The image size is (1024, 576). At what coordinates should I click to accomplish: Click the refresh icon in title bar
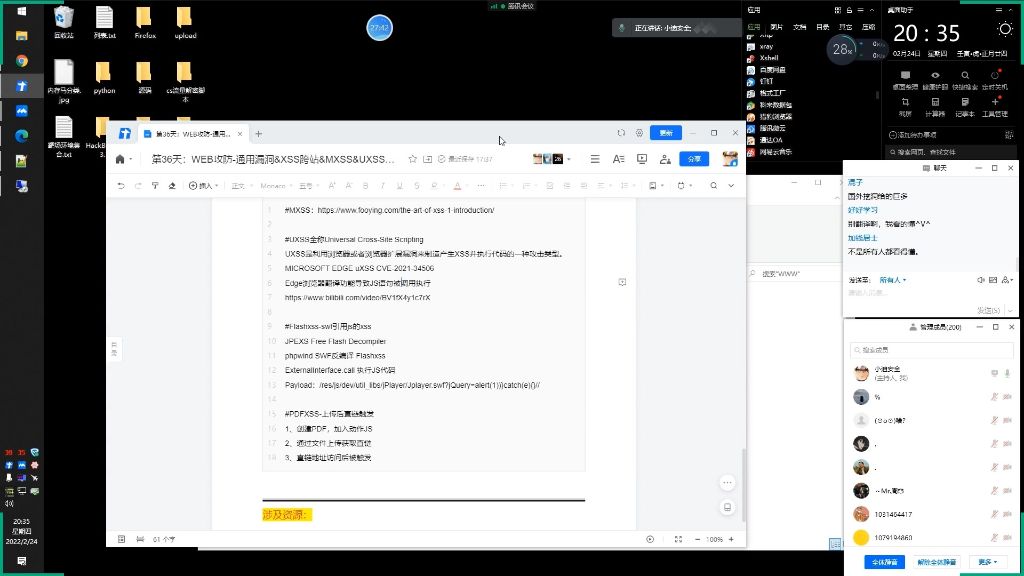(x=621, y=133)
